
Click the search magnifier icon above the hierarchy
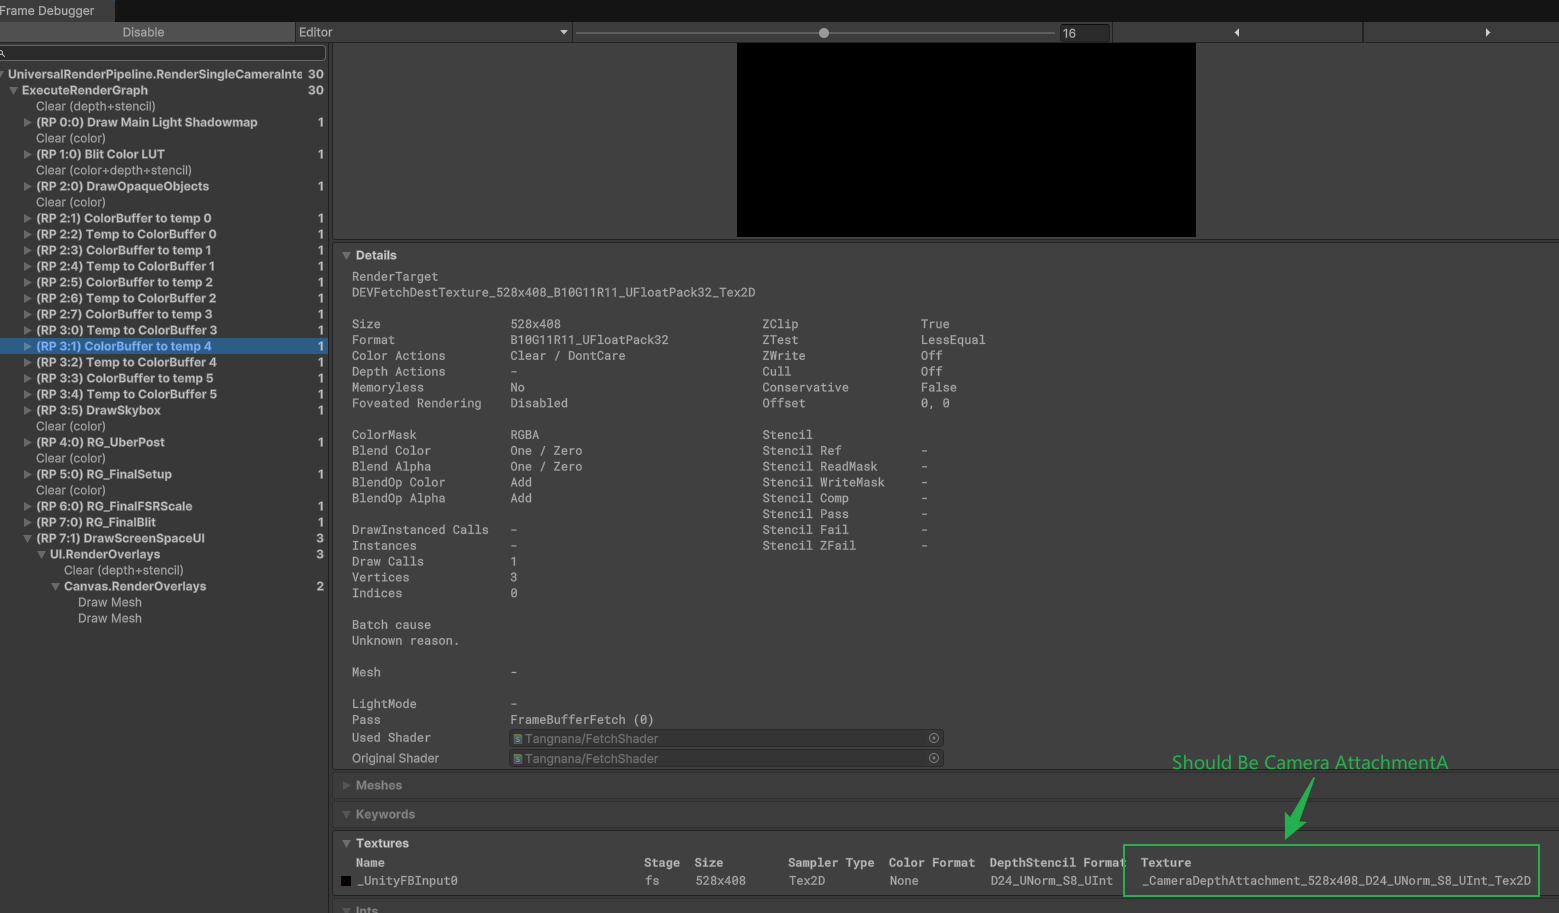click(x=8, y=52)
